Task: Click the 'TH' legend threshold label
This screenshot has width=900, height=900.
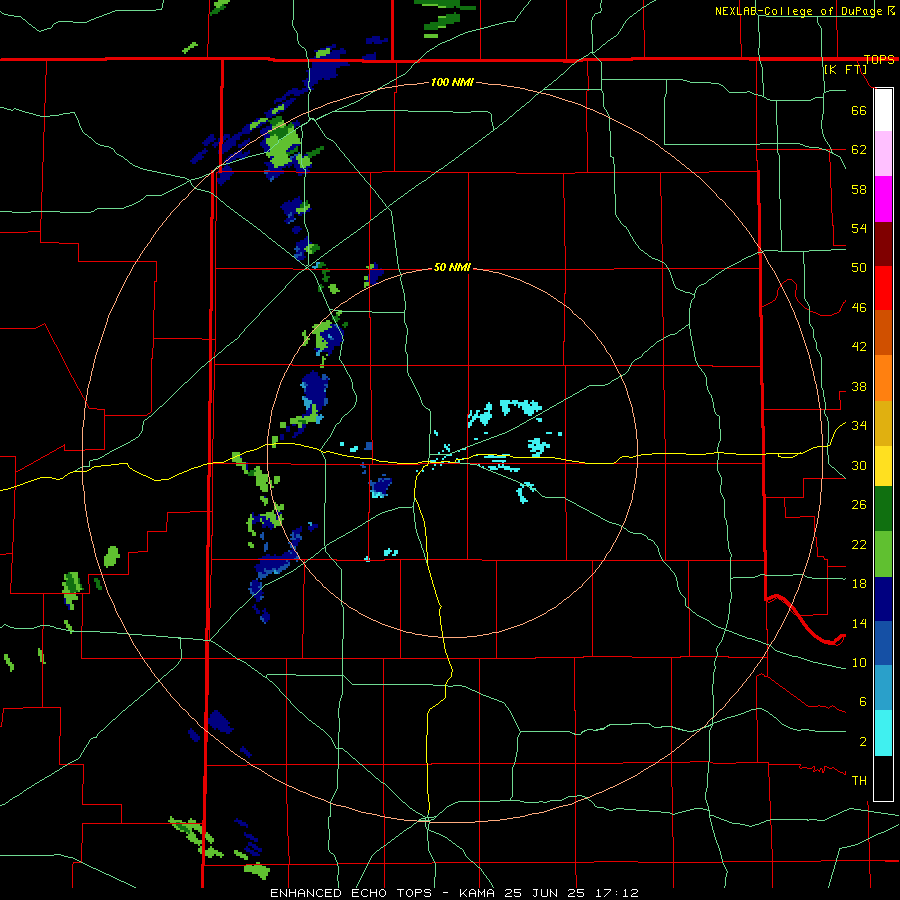Action: tap(859, 781)
